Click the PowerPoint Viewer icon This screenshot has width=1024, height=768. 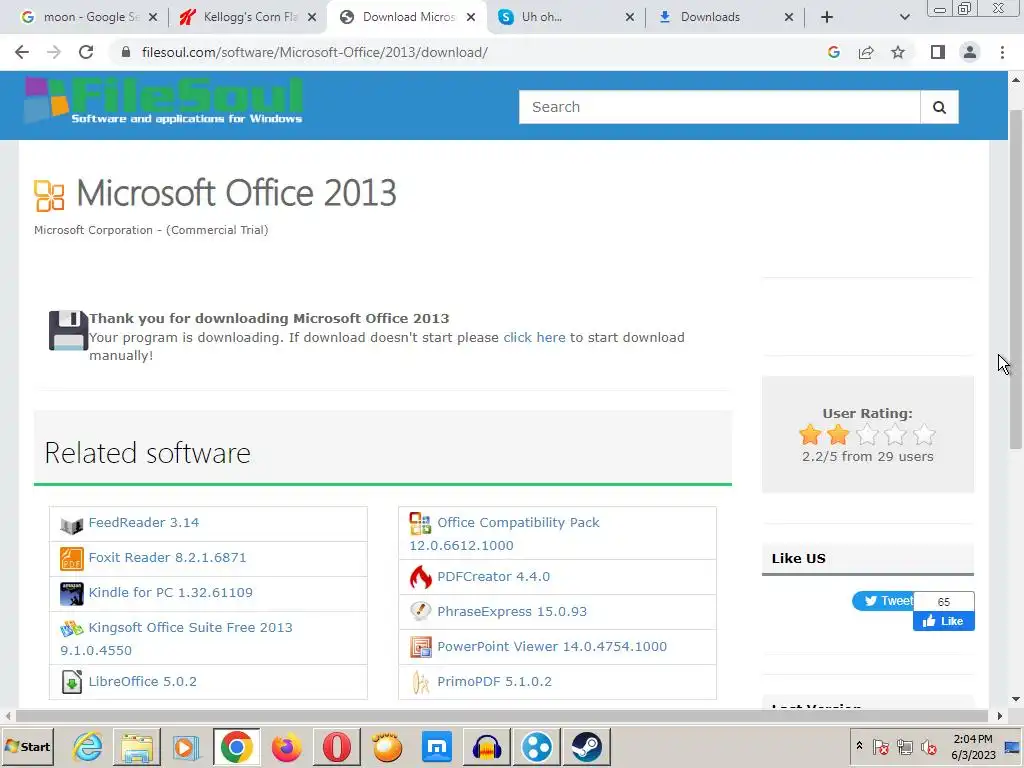click(x=421, y=647)
